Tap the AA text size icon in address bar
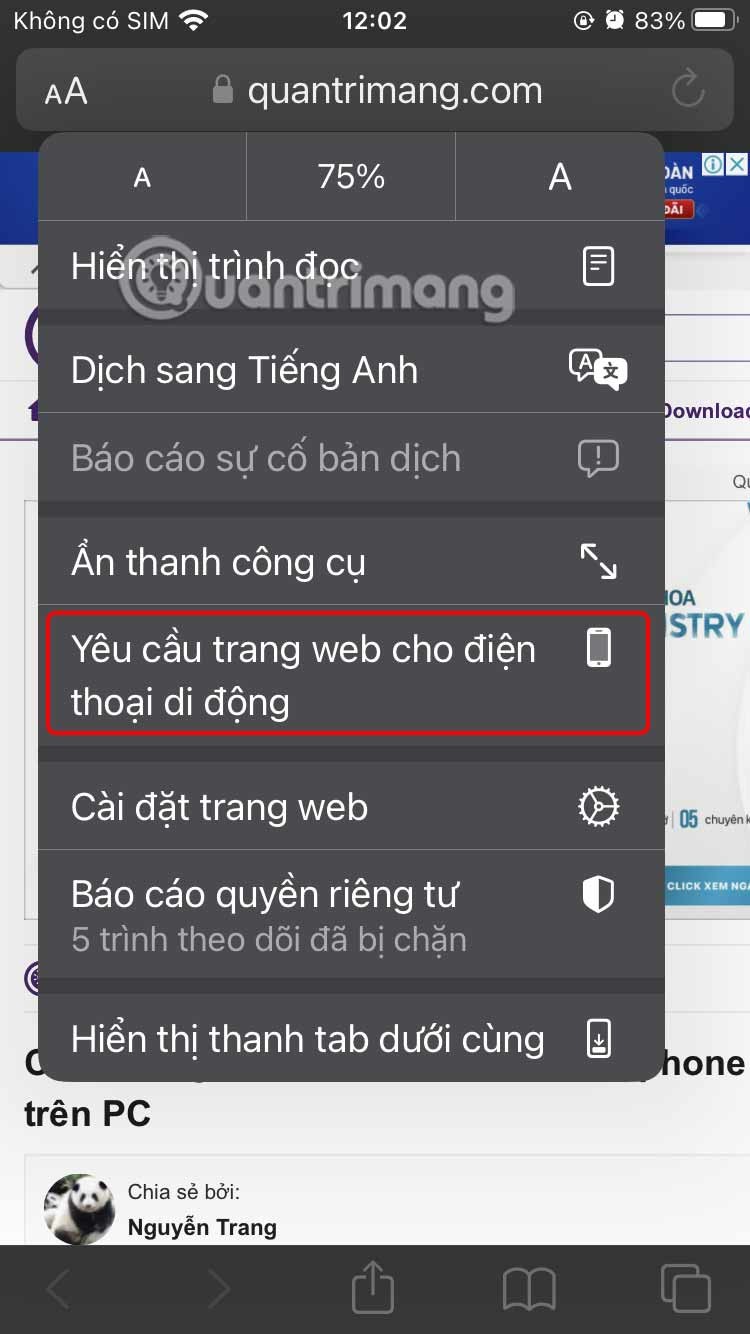 (x=66, y=92)
